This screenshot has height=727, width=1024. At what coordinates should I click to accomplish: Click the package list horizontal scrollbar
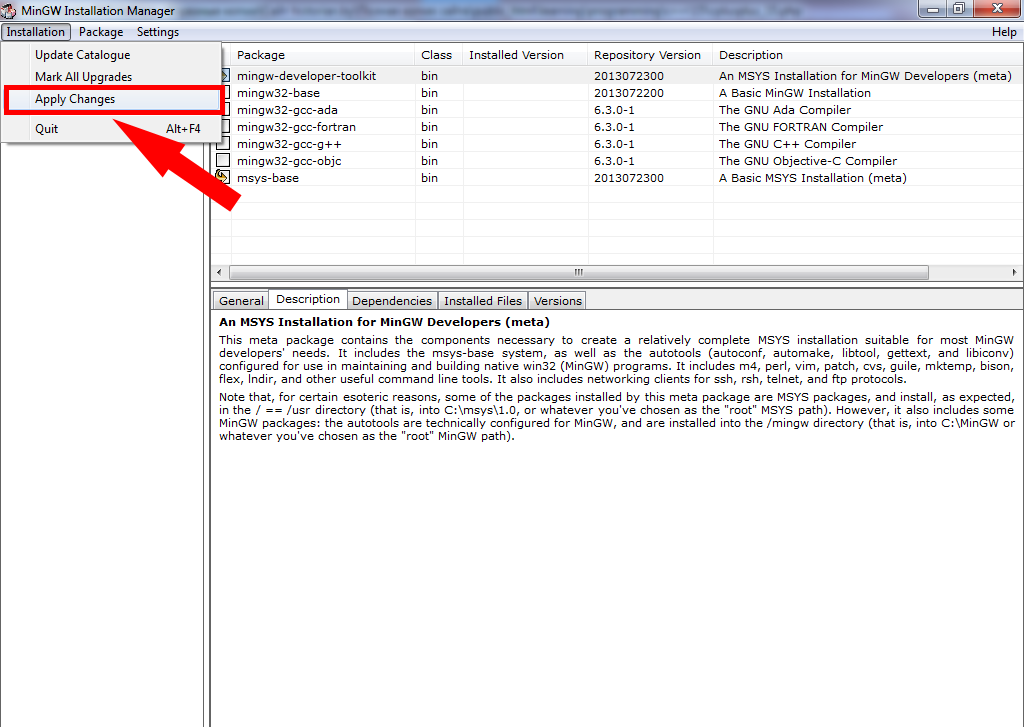[x=578, y=272]
